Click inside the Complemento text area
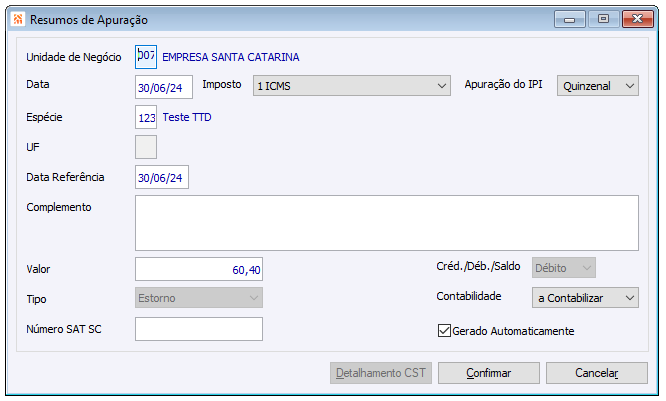This screenshot has width=666, height=401. (x=386, y=222)
